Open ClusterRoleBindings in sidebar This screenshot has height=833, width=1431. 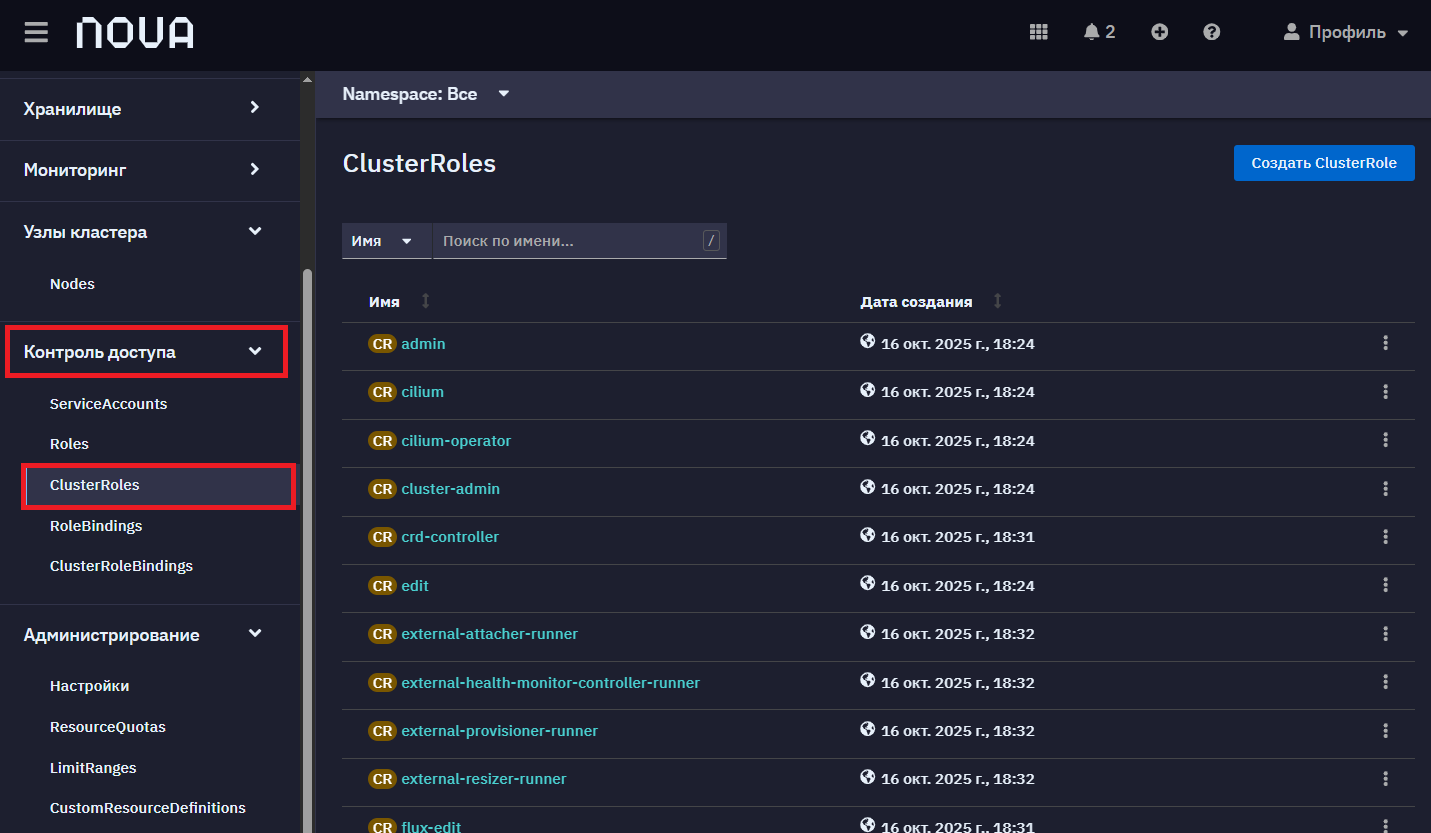click(x=121, y=566)
